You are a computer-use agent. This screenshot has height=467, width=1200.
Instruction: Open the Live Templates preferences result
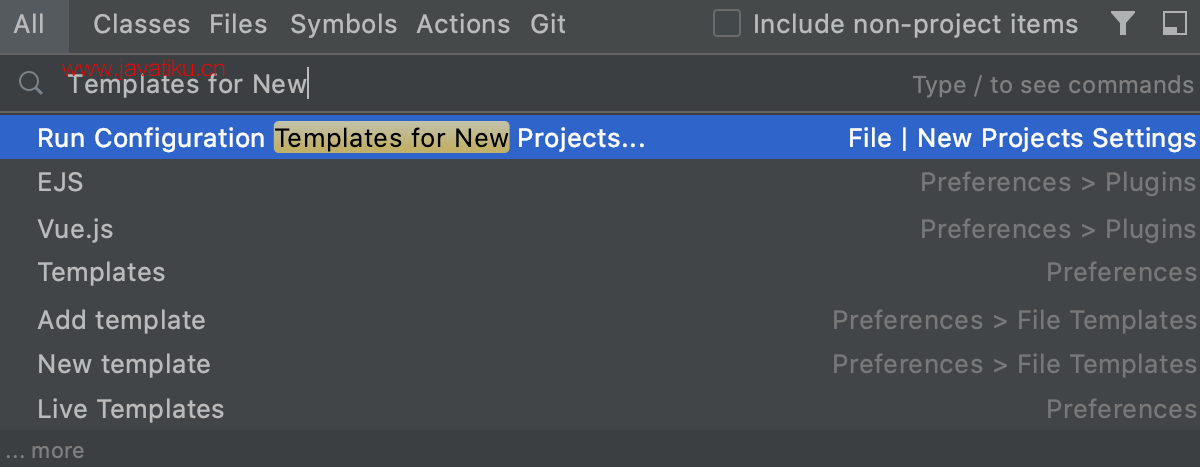click(x=600, y=409)
